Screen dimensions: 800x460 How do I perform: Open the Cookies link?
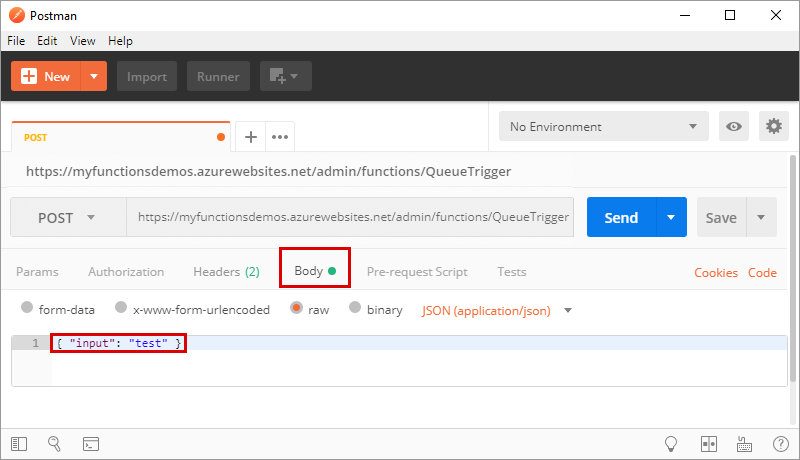[x=716, y=273]
